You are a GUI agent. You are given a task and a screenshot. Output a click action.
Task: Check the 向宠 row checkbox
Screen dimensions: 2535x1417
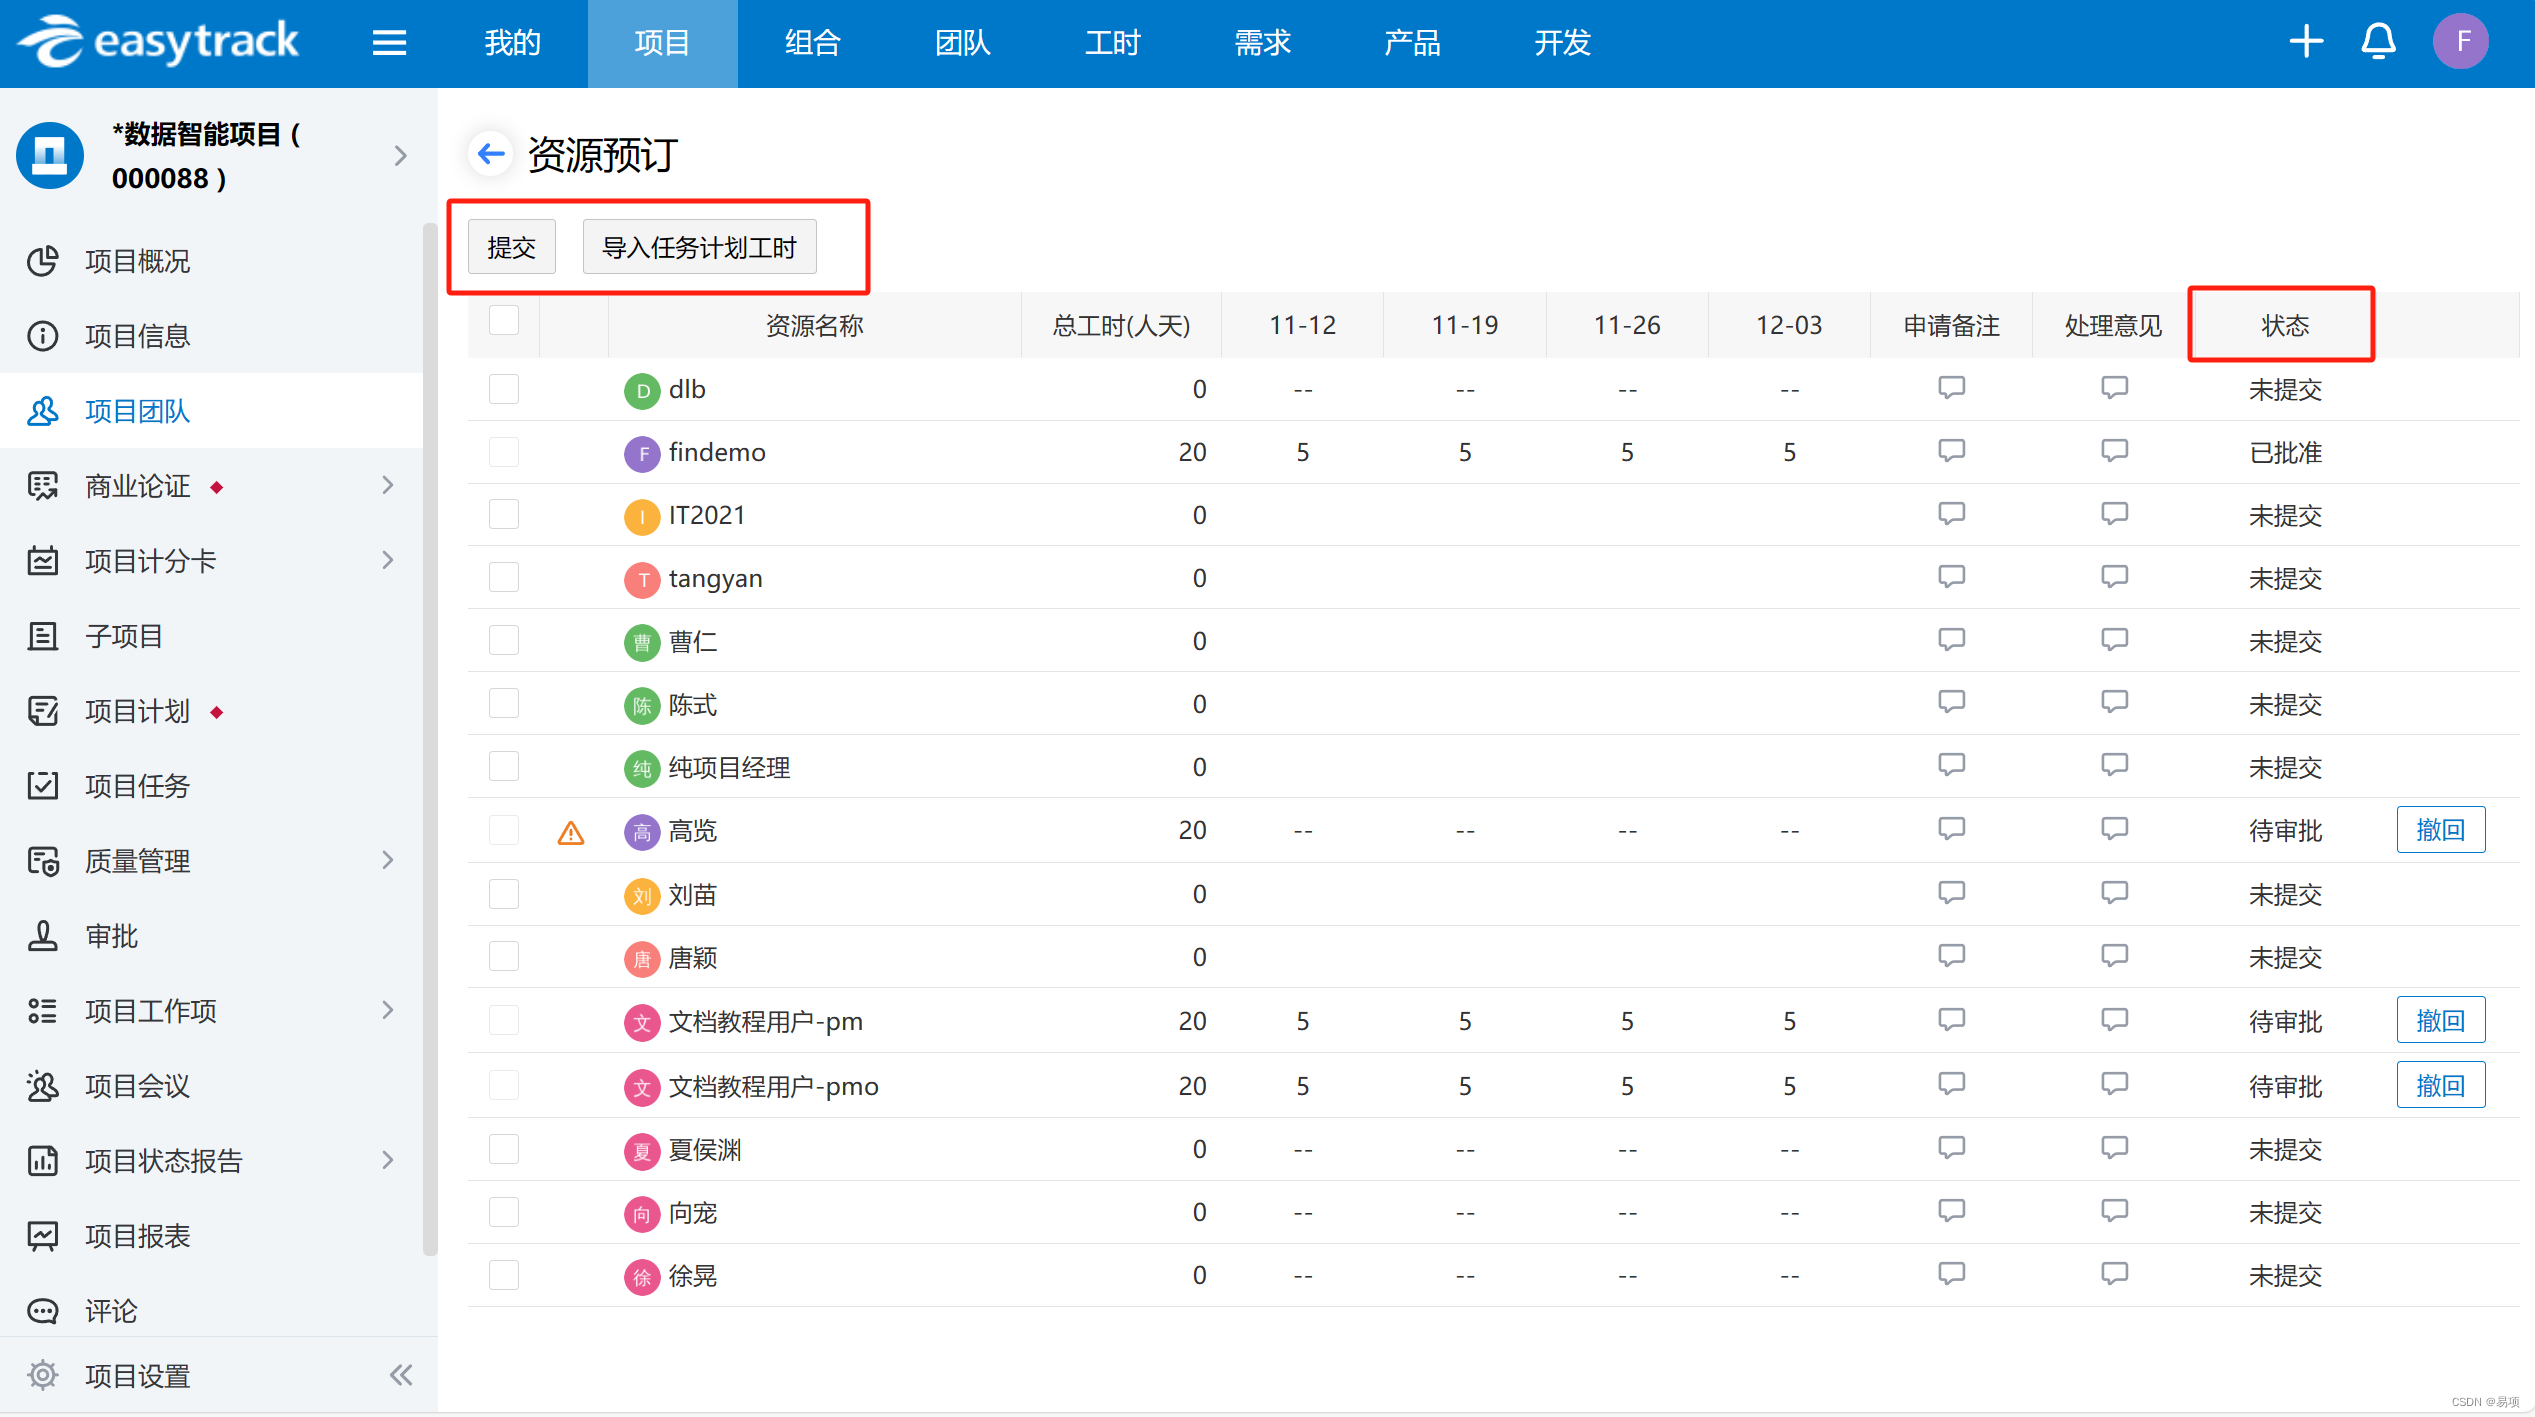click(x=504, y=1212)
